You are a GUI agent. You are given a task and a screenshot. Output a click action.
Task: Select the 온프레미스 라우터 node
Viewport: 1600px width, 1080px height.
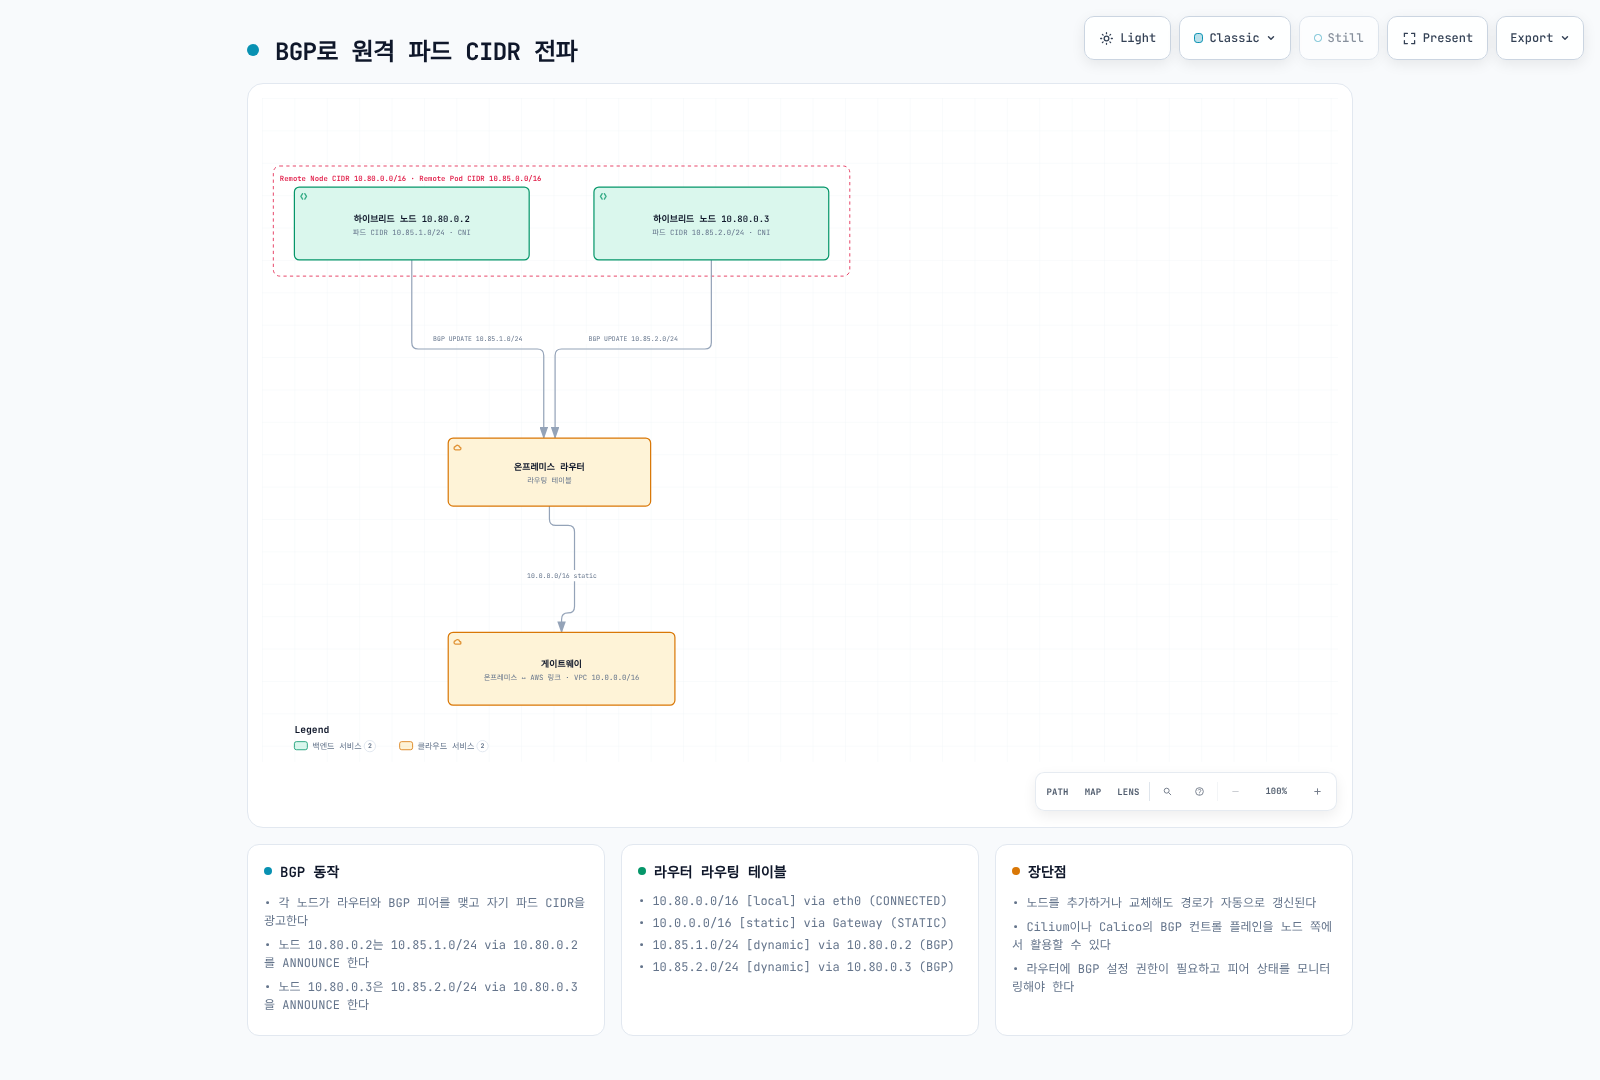(x=549, y=472)
